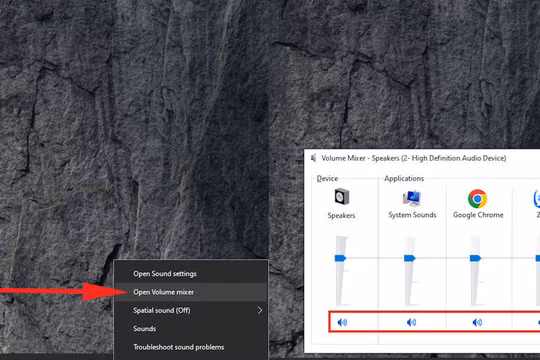Click the Applications group label
This screenshot has height=360, width=540.
[x=404, y=178]
